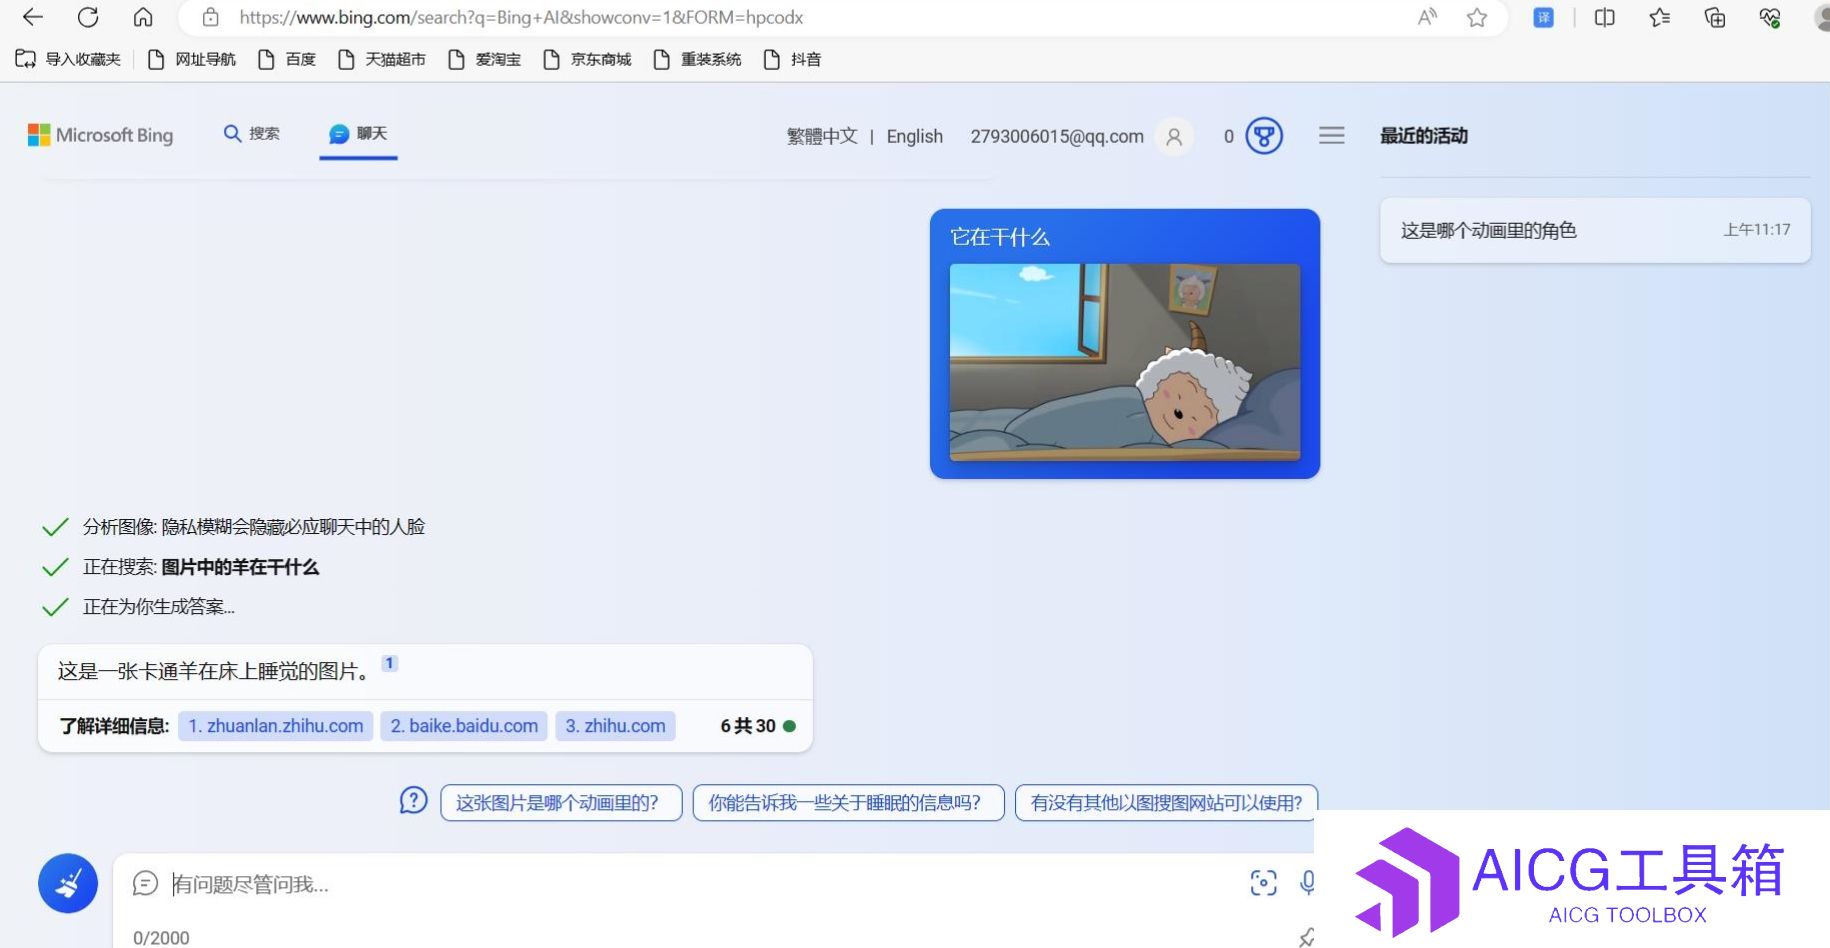
Task: Click the rewards points count 0
Action: [1229, 136]
